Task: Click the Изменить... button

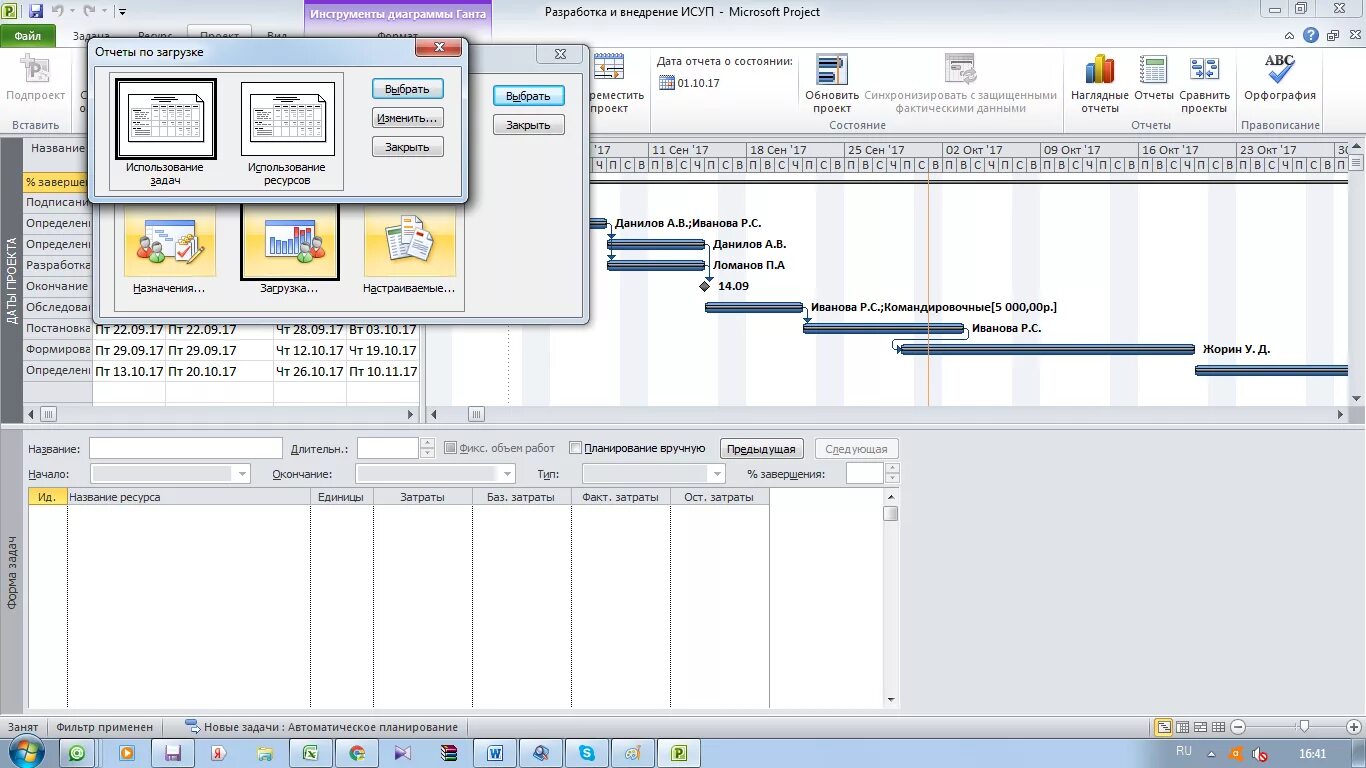Action: click(x=407, y=118)
